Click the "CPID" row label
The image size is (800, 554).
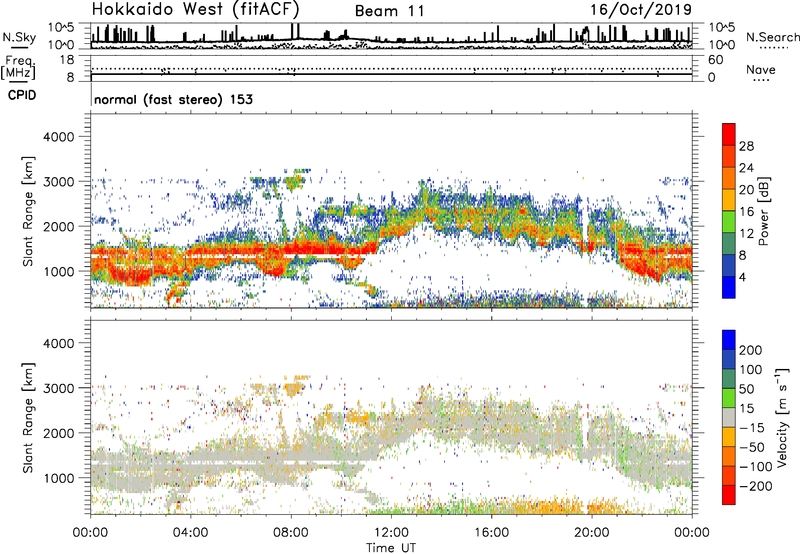click(x=22, y=95)
